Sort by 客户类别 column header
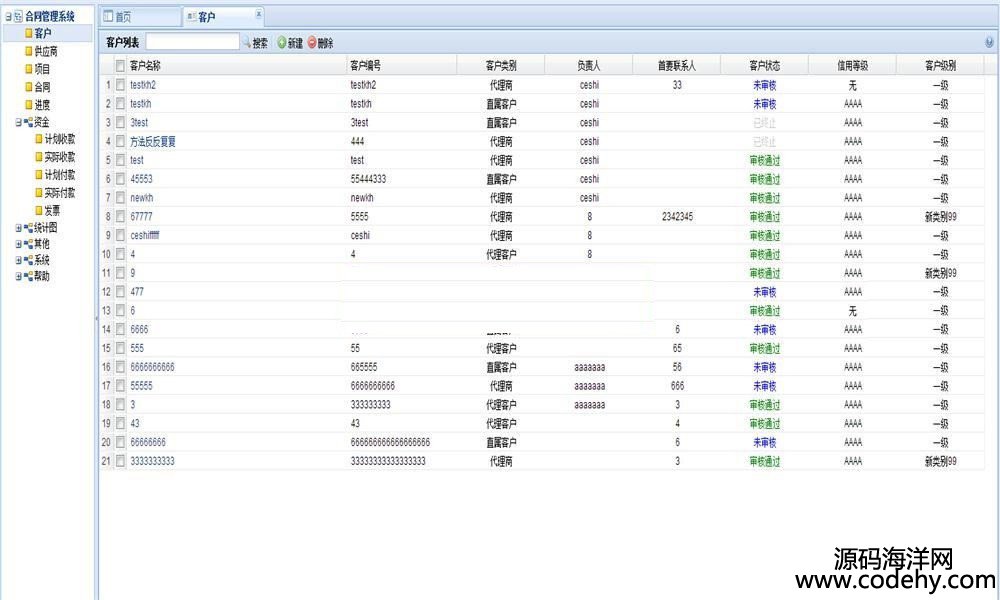 click(501, 66)
